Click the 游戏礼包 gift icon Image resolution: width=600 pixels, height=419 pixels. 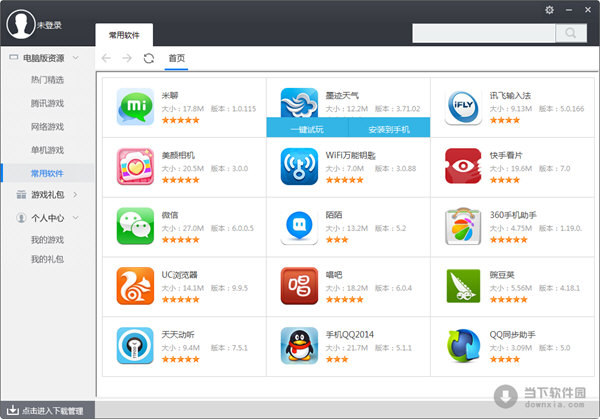click(x=21, y=195)
